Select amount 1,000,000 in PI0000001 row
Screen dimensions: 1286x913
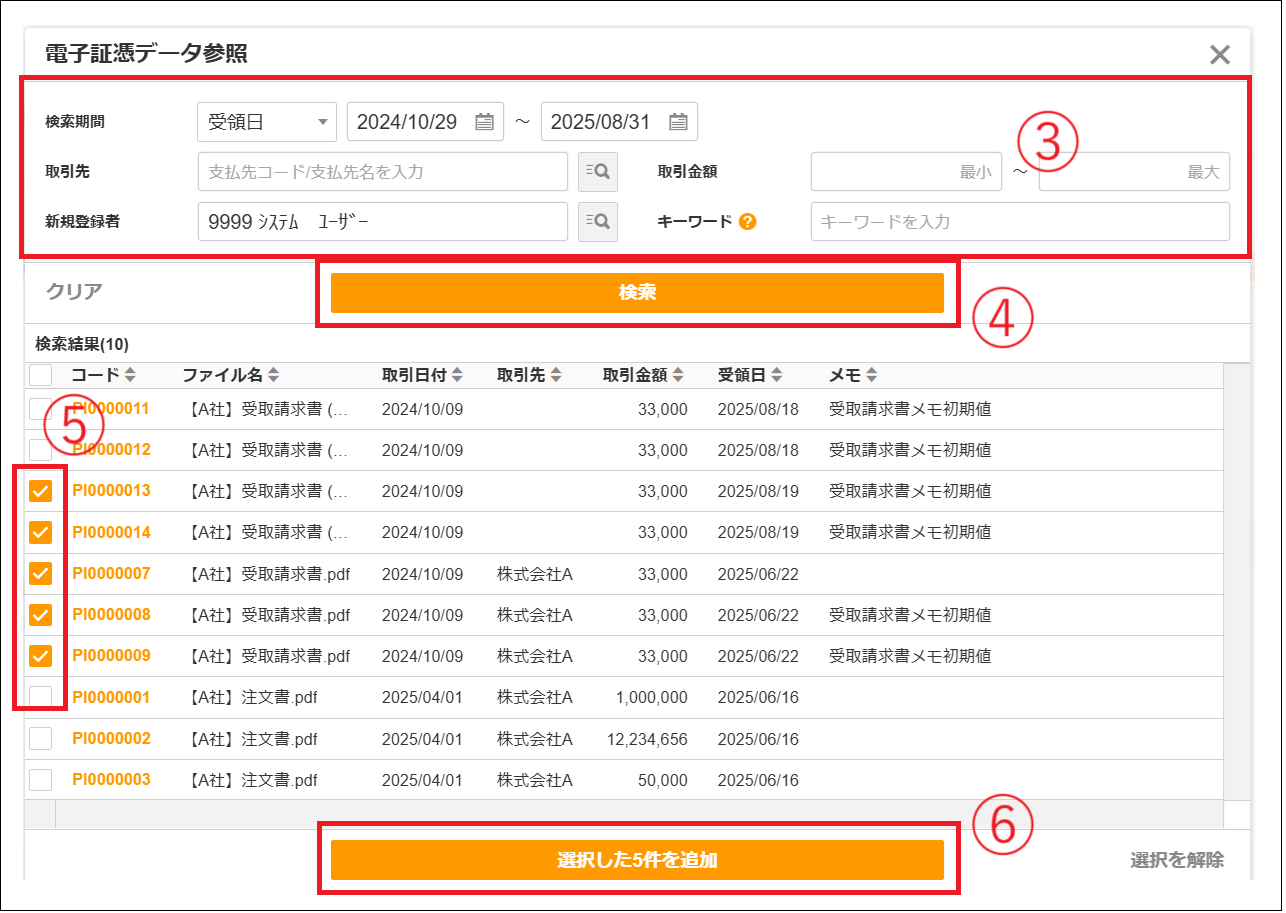(652, 697)
